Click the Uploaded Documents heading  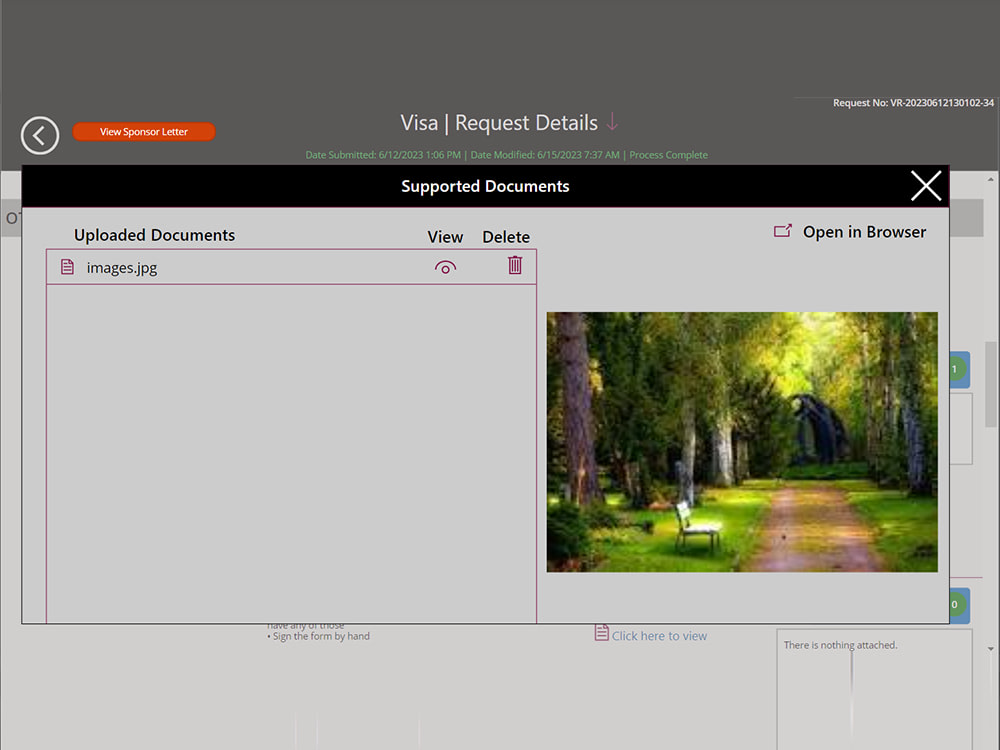[x=154, y=235]
